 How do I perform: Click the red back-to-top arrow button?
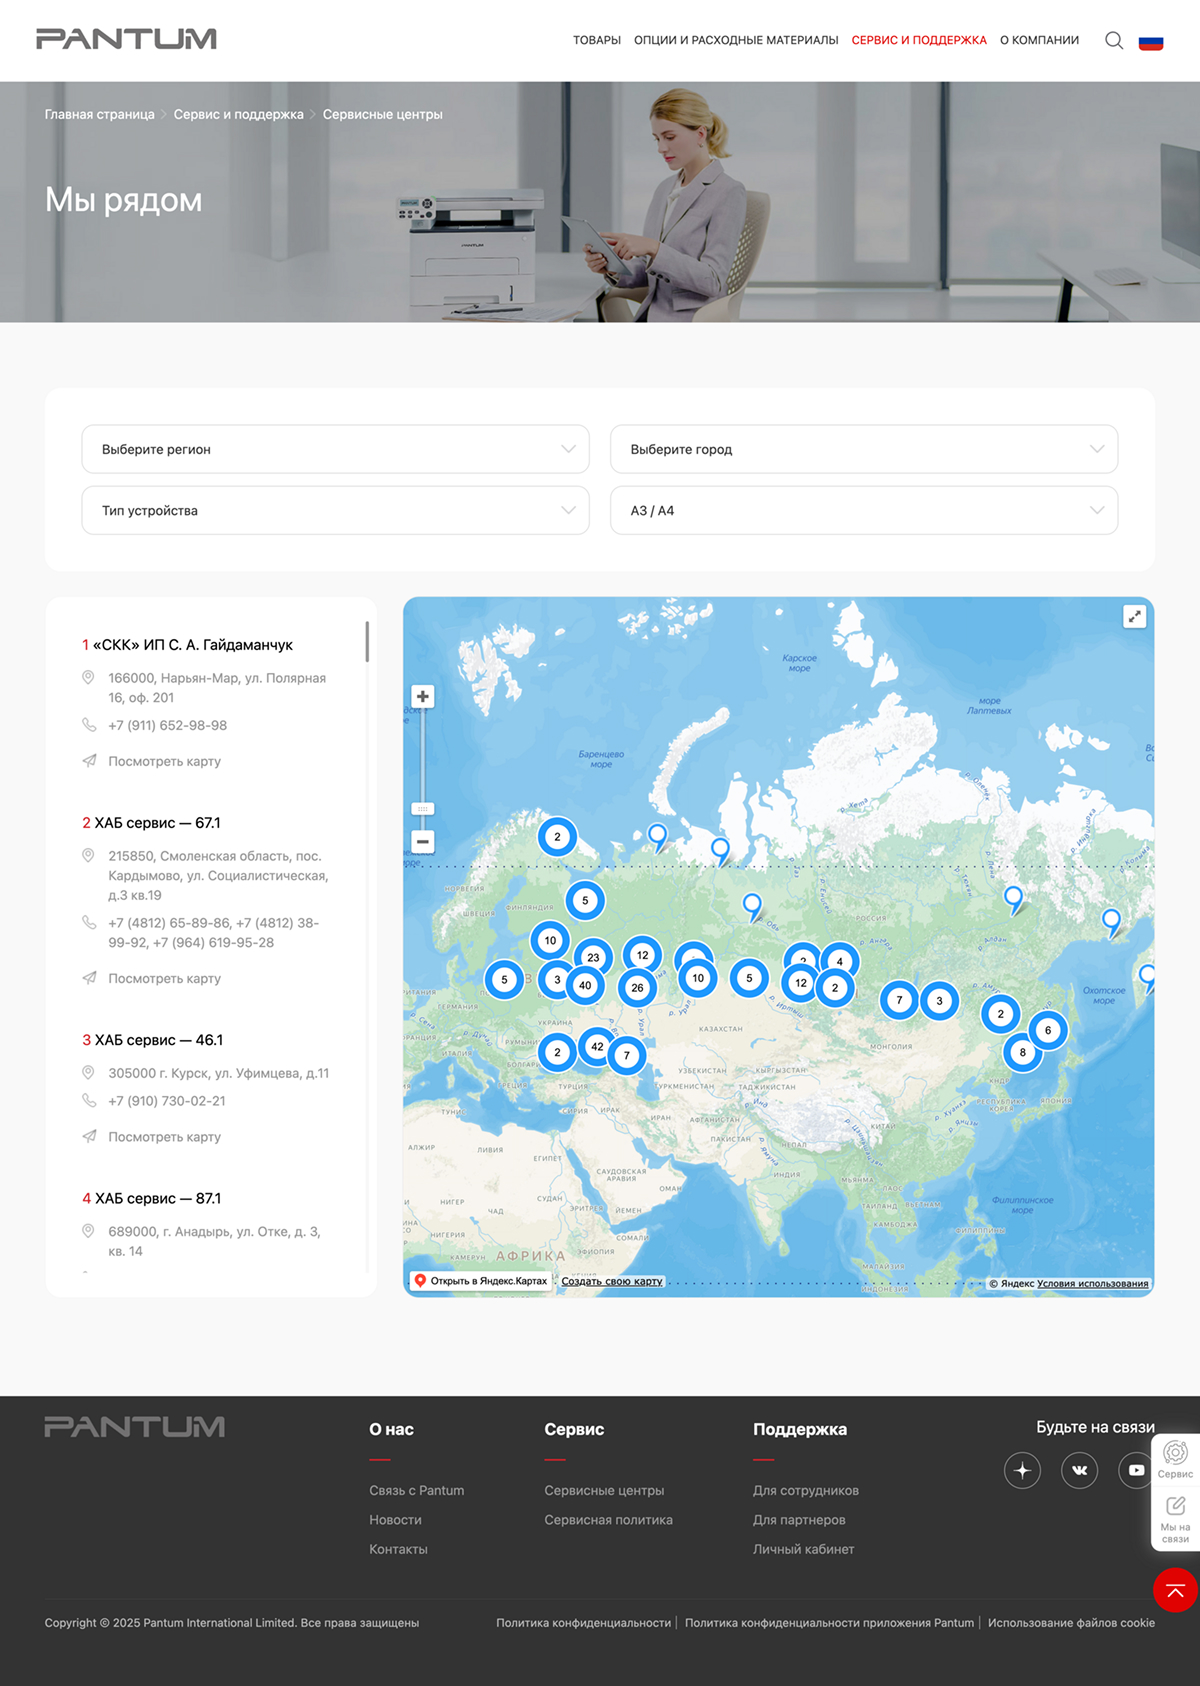pos(1175,1590)
